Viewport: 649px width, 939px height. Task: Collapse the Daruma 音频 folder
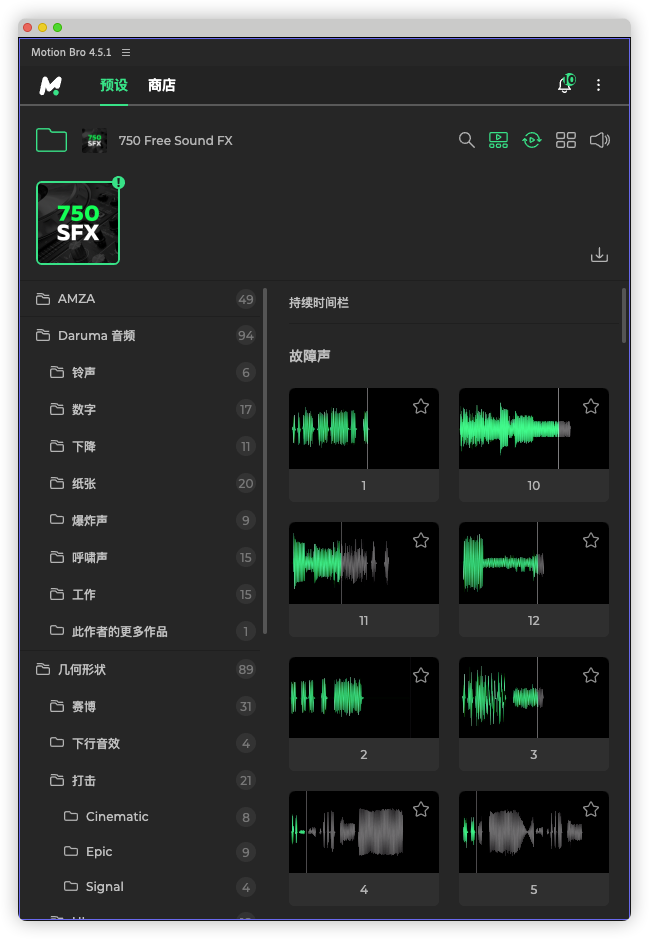tap(141, 335)
